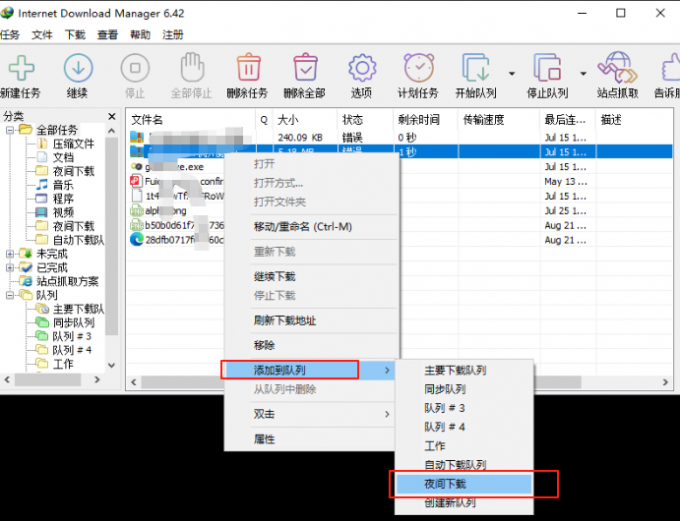Collapse the 队列 tree node
Image resolution: width=680 pixels, height=521 pixels.
(x=10, y=295)
